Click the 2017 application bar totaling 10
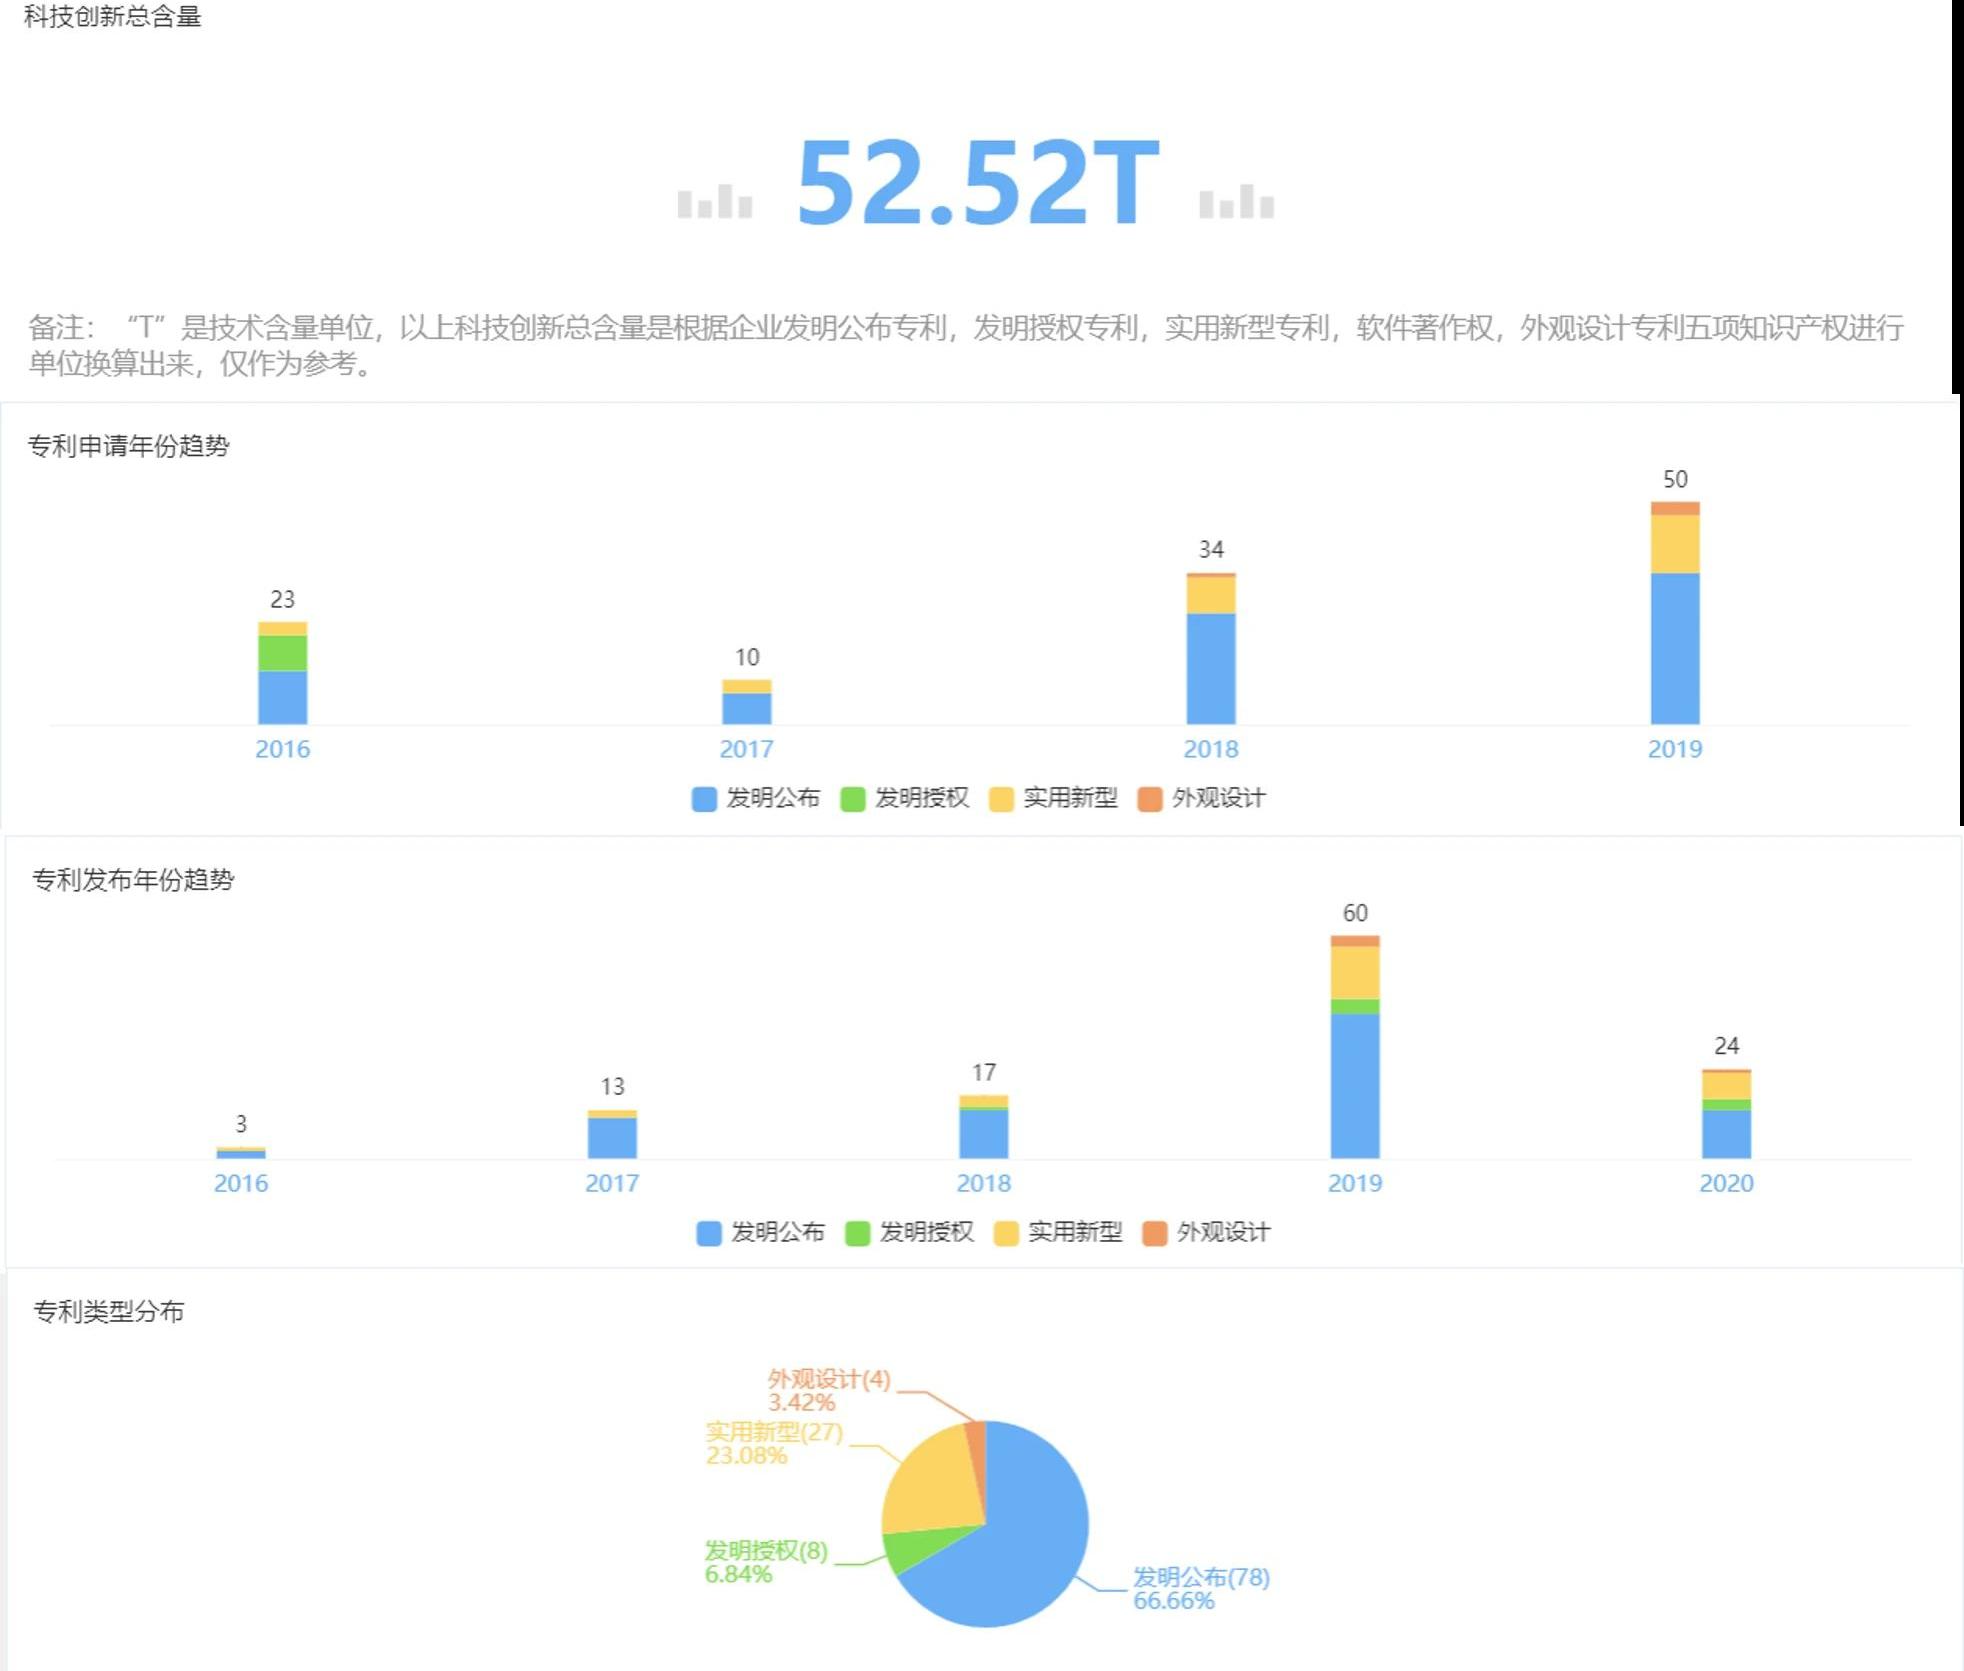 point(747,707)
